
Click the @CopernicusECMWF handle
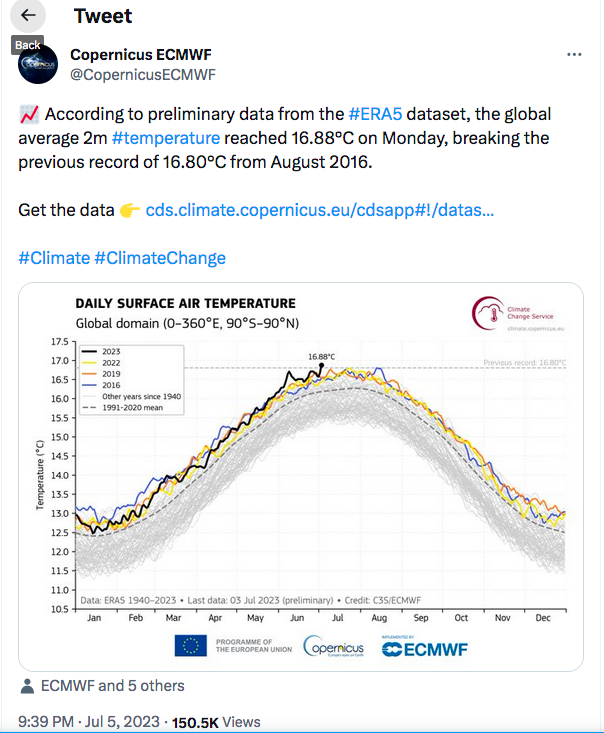[143, 74]
